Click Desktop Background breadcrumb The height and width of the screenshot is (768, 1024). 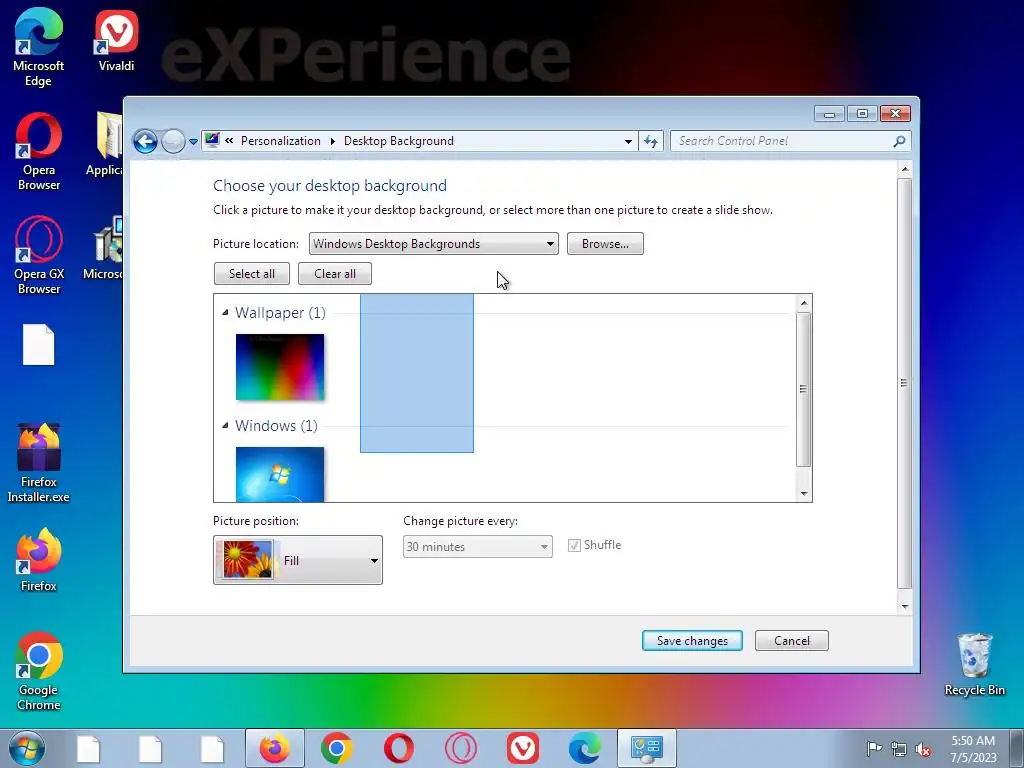pos(399,141)
